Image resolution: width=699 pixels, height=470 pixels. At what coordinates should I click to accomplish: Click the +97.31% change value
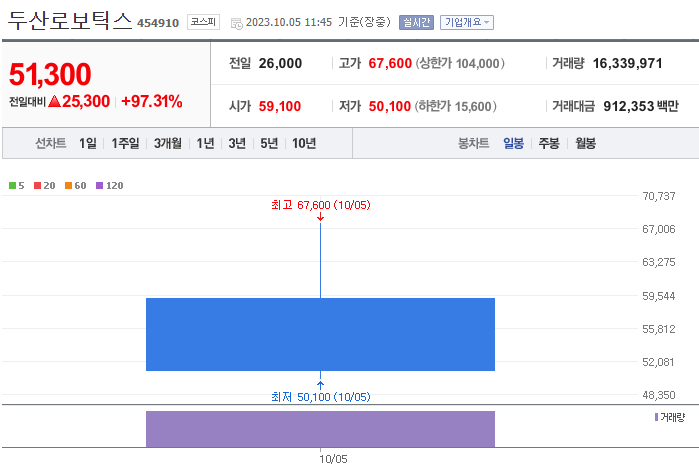click(152, 101)
